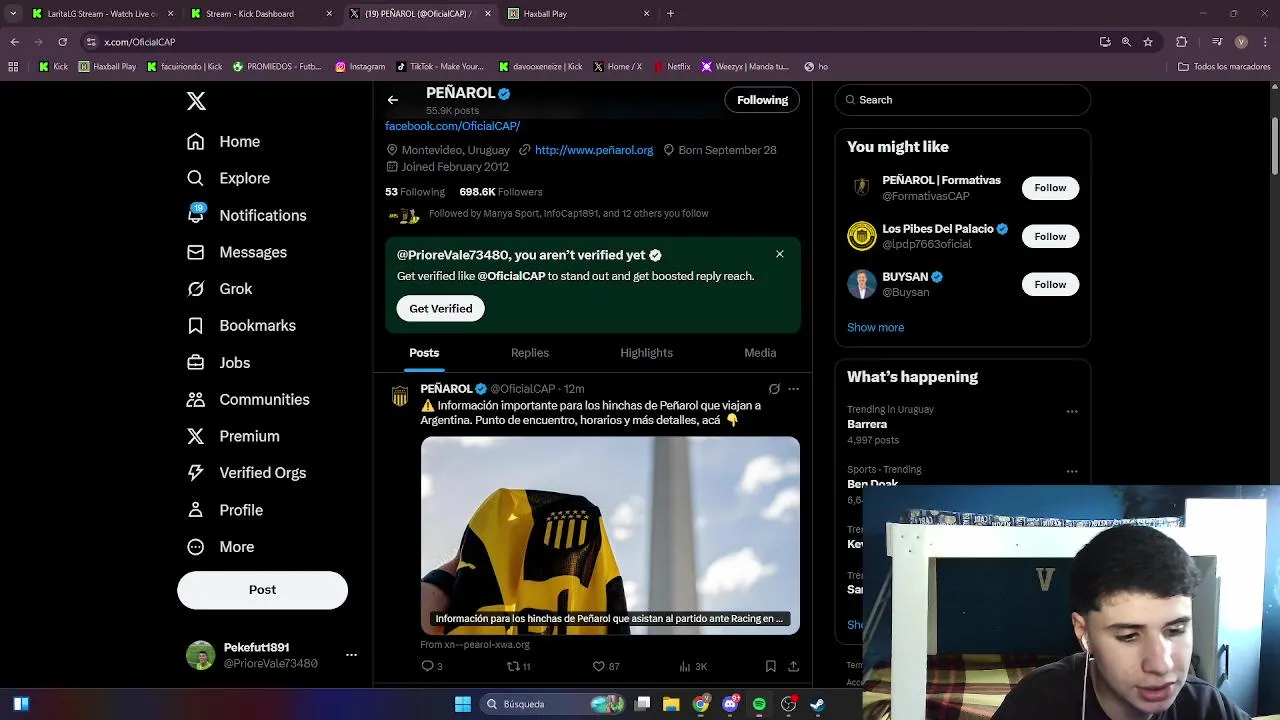Follow PEÑAROL | Formativas

(1050, 188)
